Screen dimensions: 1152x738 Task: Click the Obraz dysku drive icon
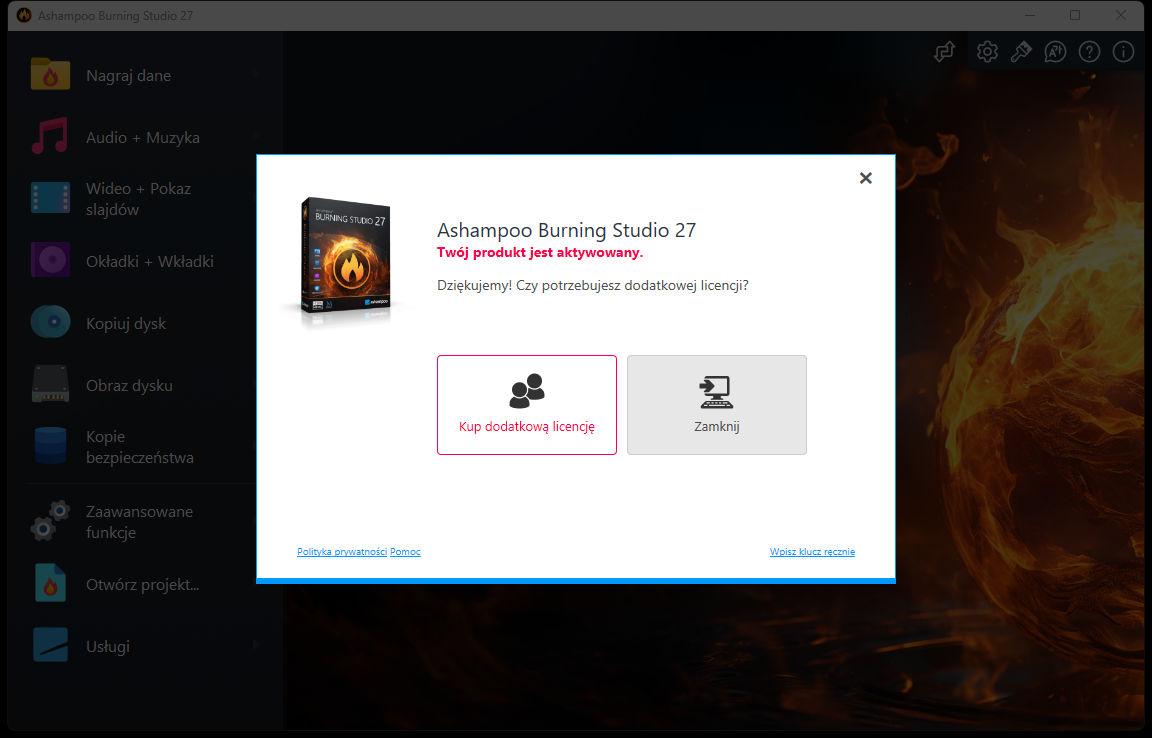click(x=50, y=384)
